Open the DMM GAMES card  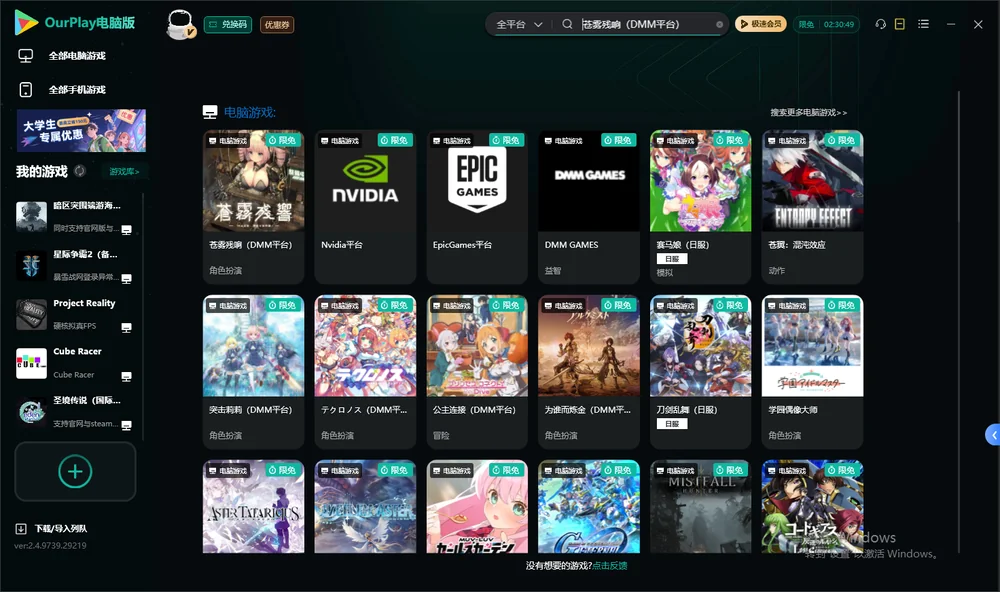point(589,207)
